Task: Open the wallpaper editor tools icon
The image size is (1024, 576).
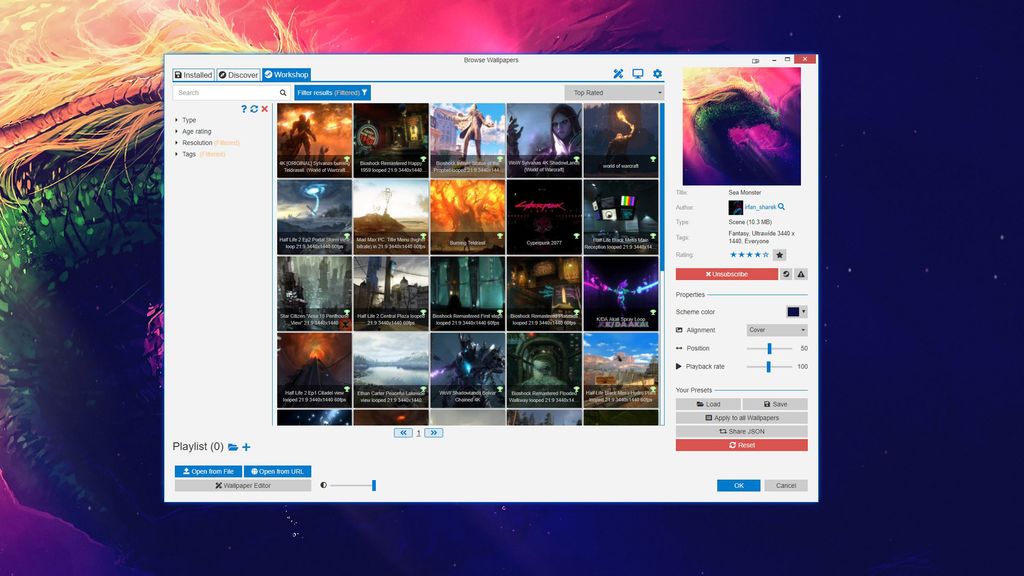Action: (x=618, y=74)
